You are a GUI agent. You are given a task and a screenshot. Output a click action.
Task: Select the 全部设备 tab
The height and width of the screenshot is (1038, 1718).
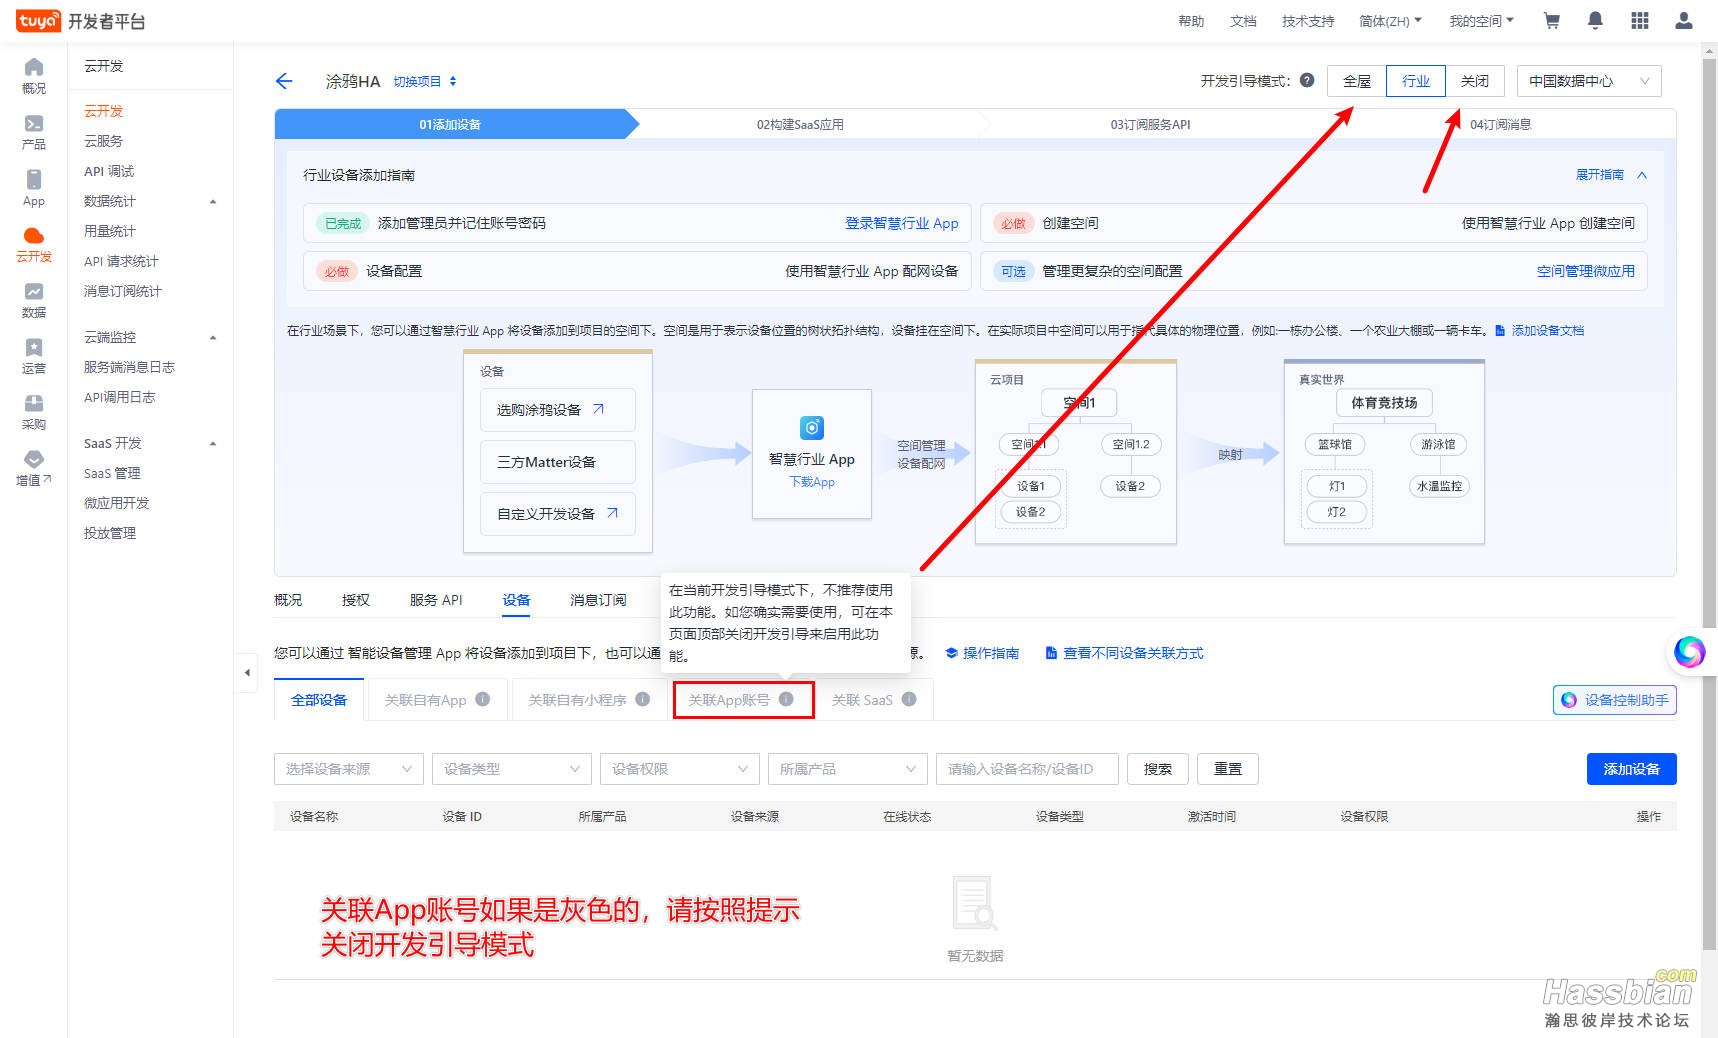pos(319,700)
